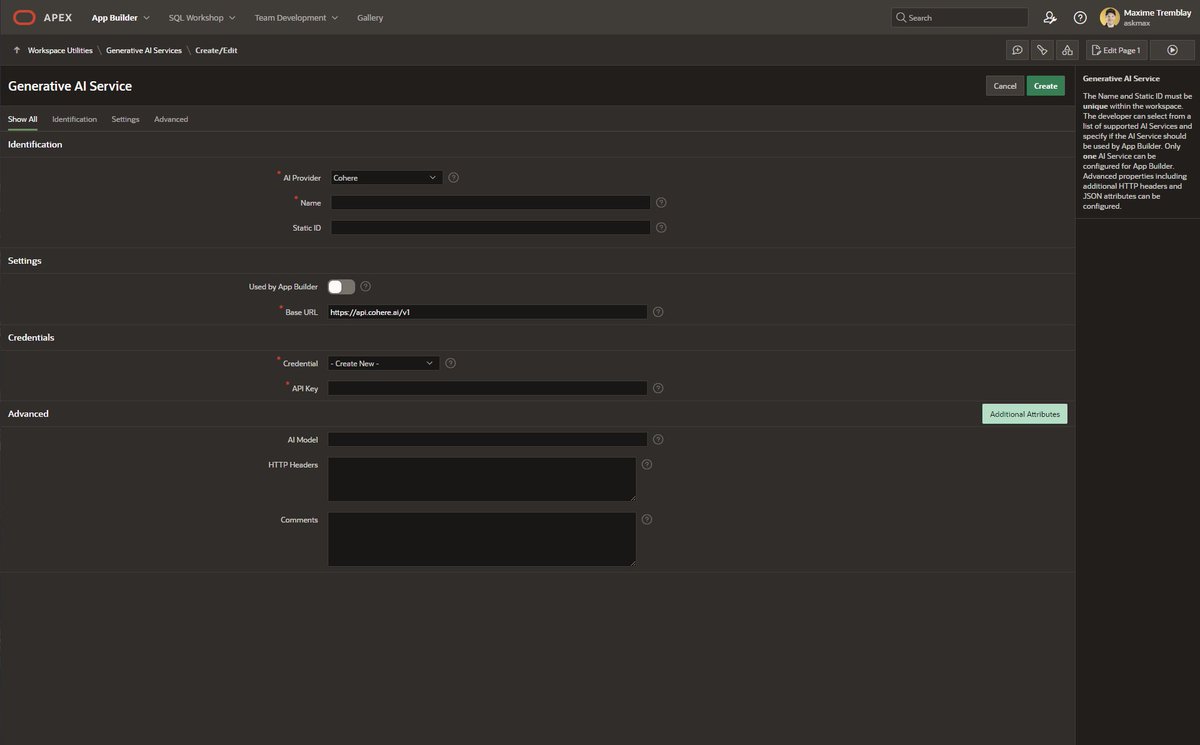Show help for AI Model field
Image resolution: width=1200 pixels, height=745 pixels.
point(658,439)
